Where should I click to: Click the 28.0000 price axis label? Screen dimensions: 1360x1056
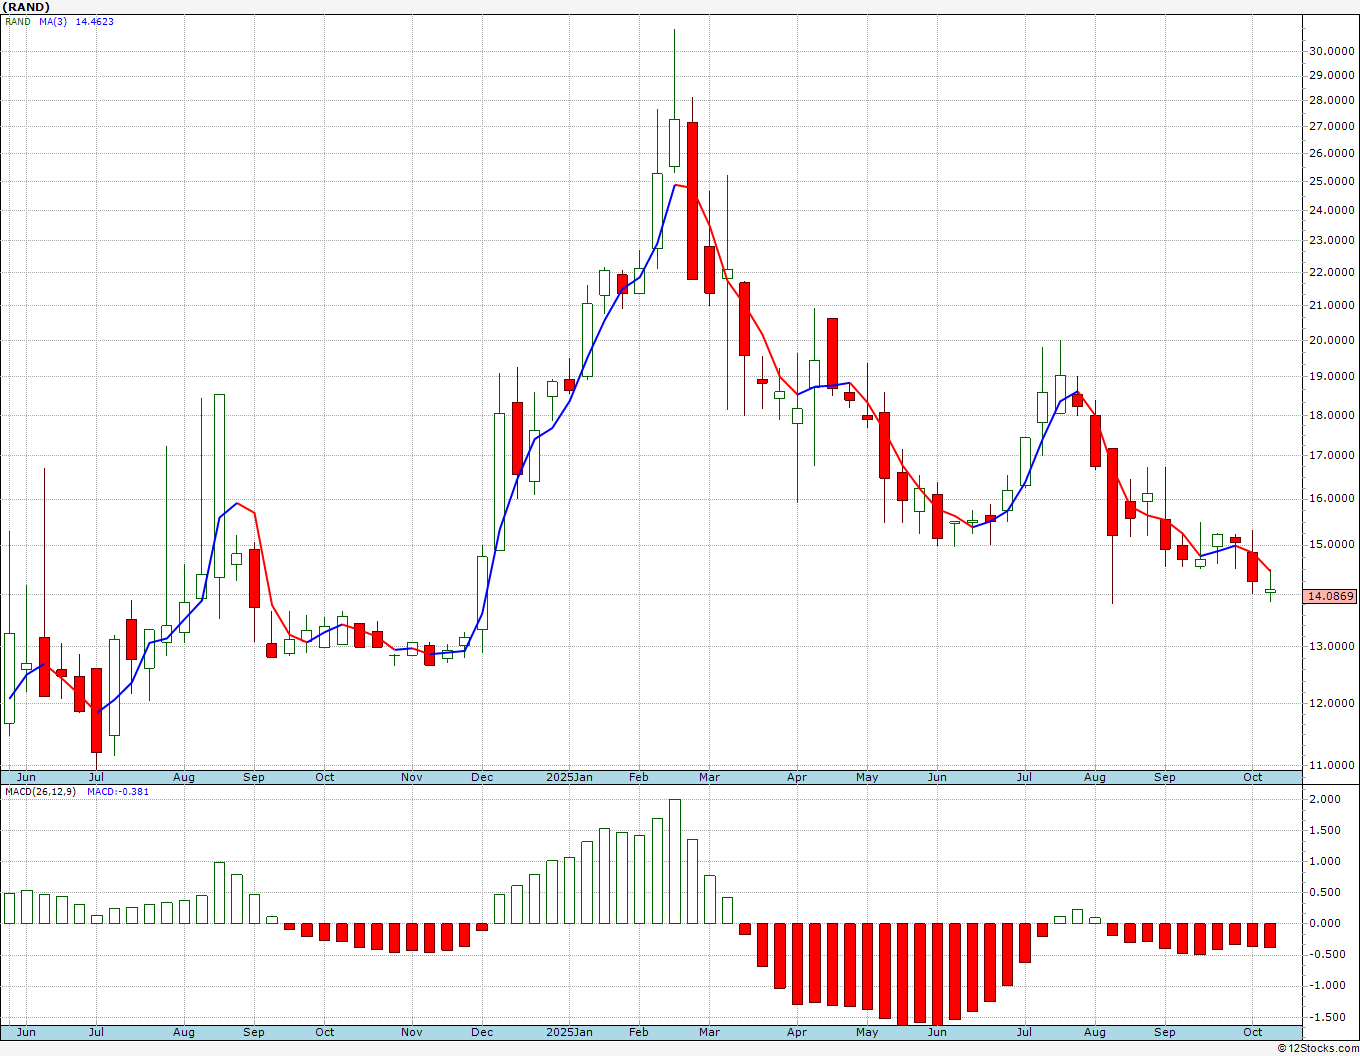[1331, 100]
